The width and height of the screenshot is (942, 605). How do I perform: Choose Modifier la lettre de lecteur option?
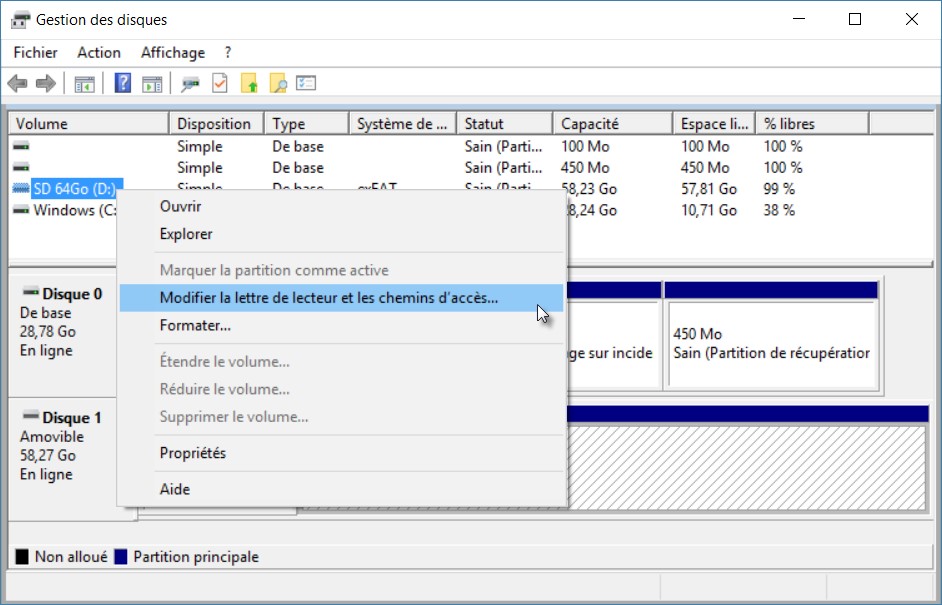point(328,298)
